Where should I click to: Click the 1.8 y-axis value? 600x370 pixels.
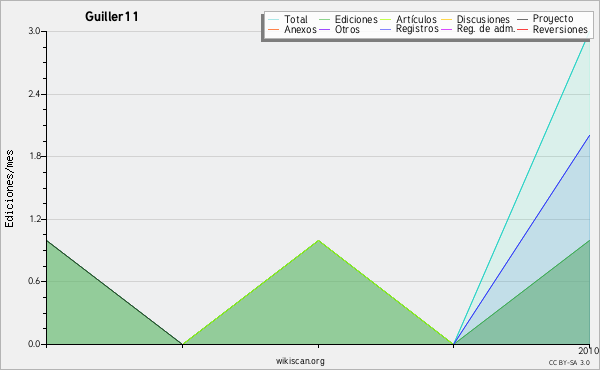click(x=34, y=156)
